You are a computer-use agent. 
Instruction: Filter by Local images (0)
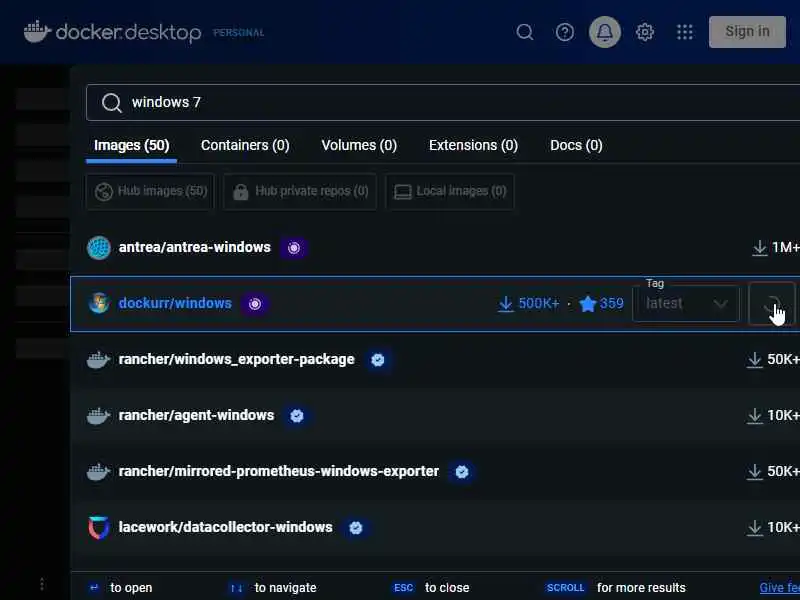449,191
